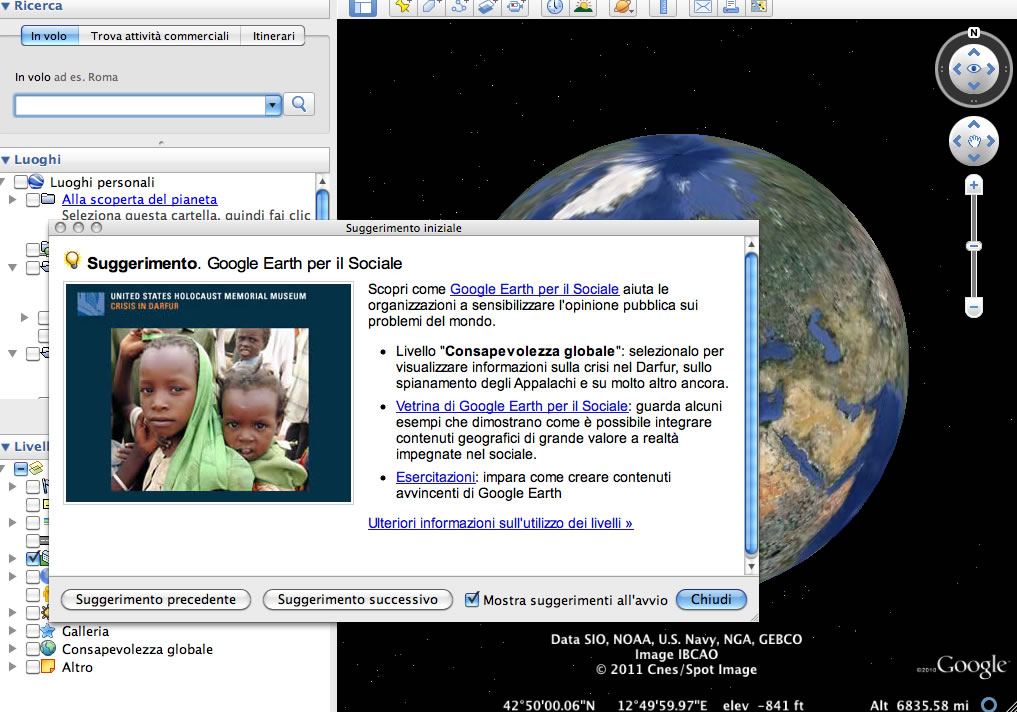The height and width of the screenshot is (712, 1017).
Task: Tick the Galleria layer checkbox
Action: pyautogui.click(x=33, y=631)
